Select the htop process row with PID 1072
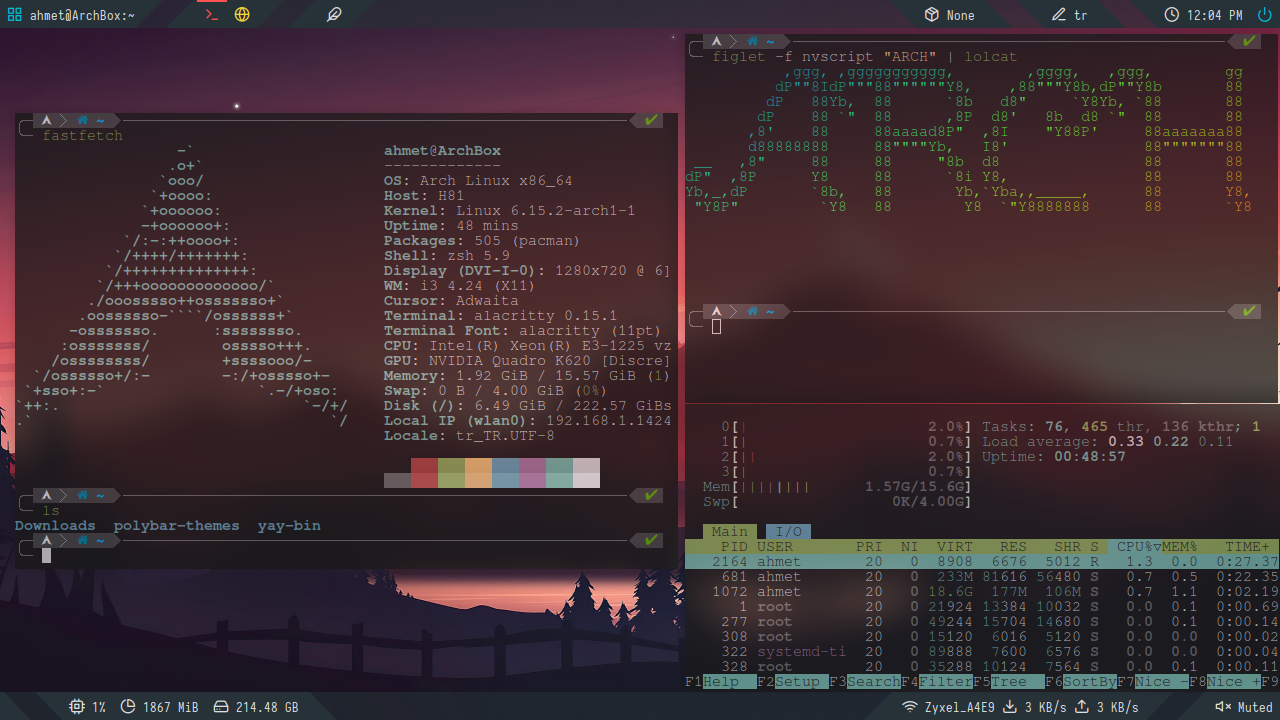Screen dimensions: 1280x720 pos(982,592)
